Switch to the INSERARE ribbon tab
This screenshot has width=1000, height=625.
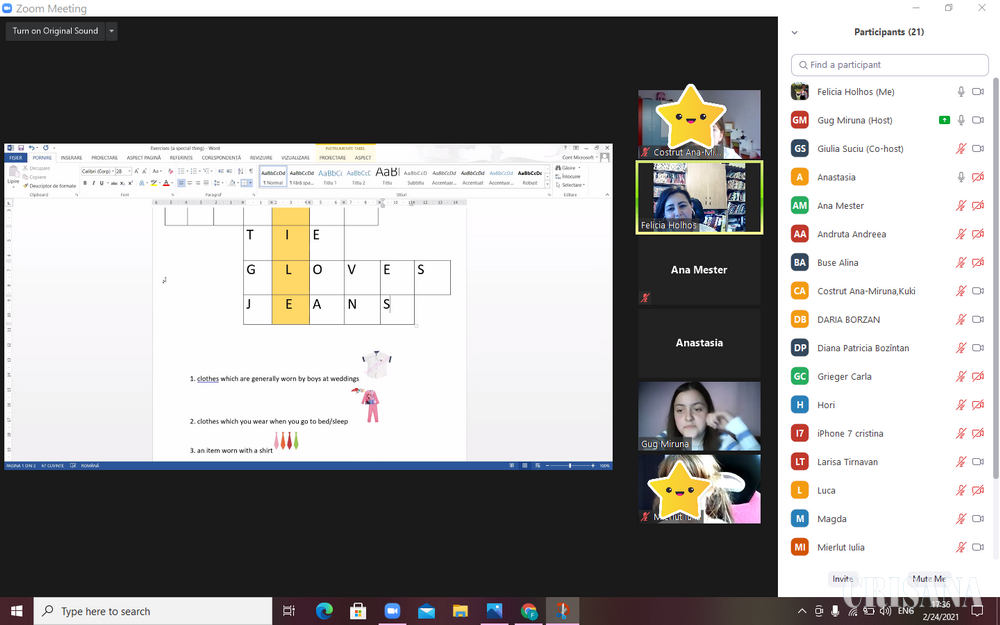click(71, 158)
